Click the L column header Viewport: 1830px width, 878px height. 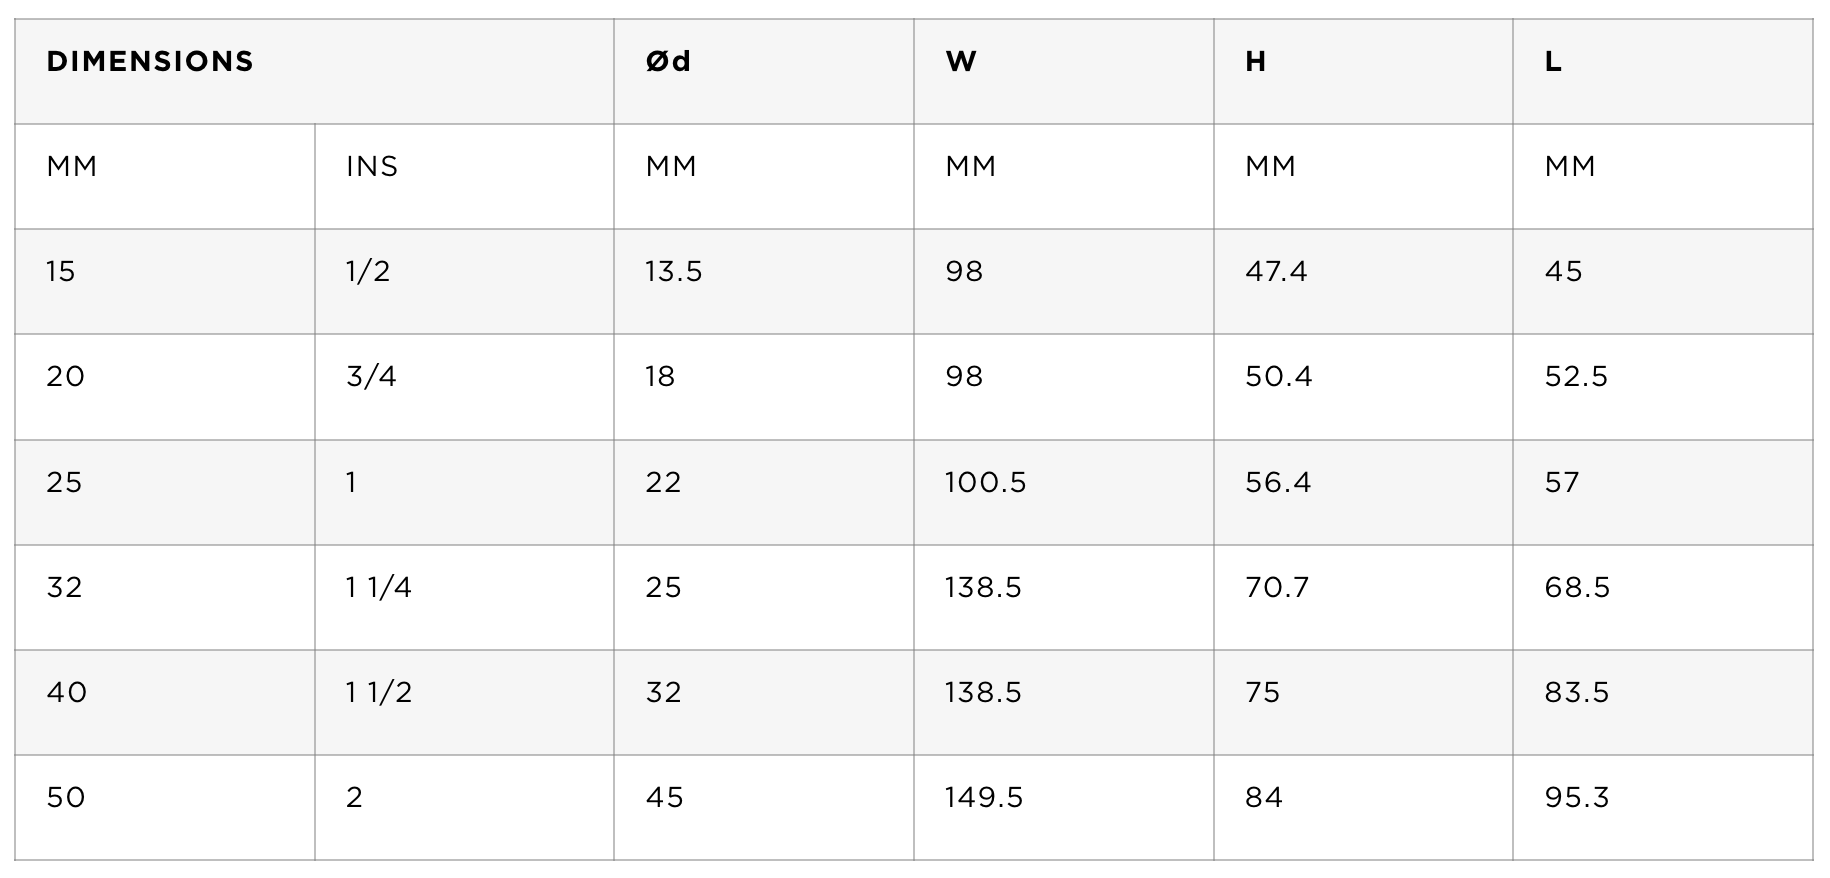click(1663, 72)
